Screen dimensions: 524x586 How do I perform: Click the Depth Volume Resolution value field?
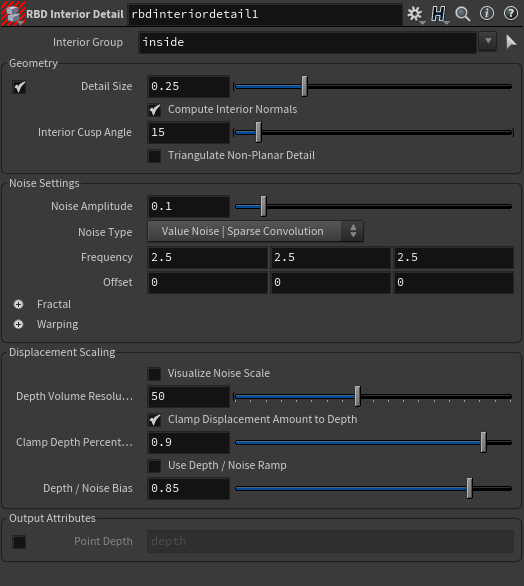(x=188, y=396)
